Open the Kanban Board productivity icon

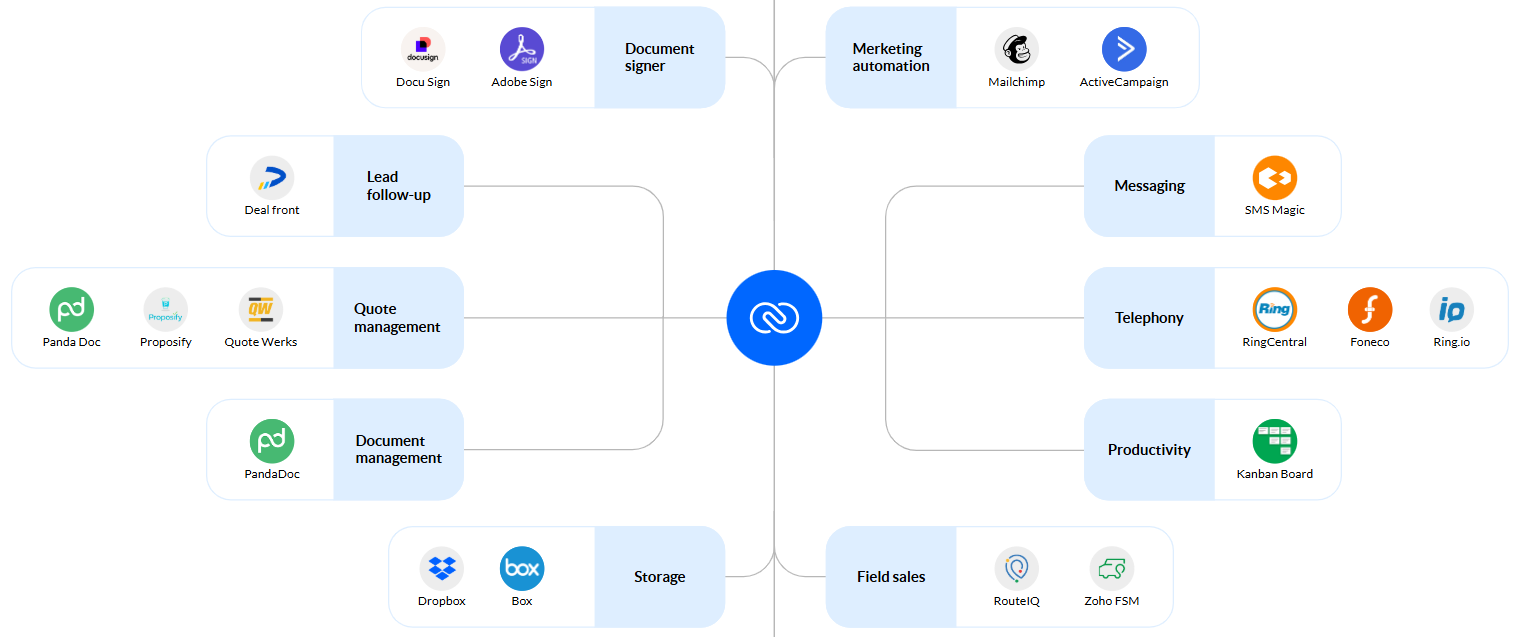(1274, 440)
